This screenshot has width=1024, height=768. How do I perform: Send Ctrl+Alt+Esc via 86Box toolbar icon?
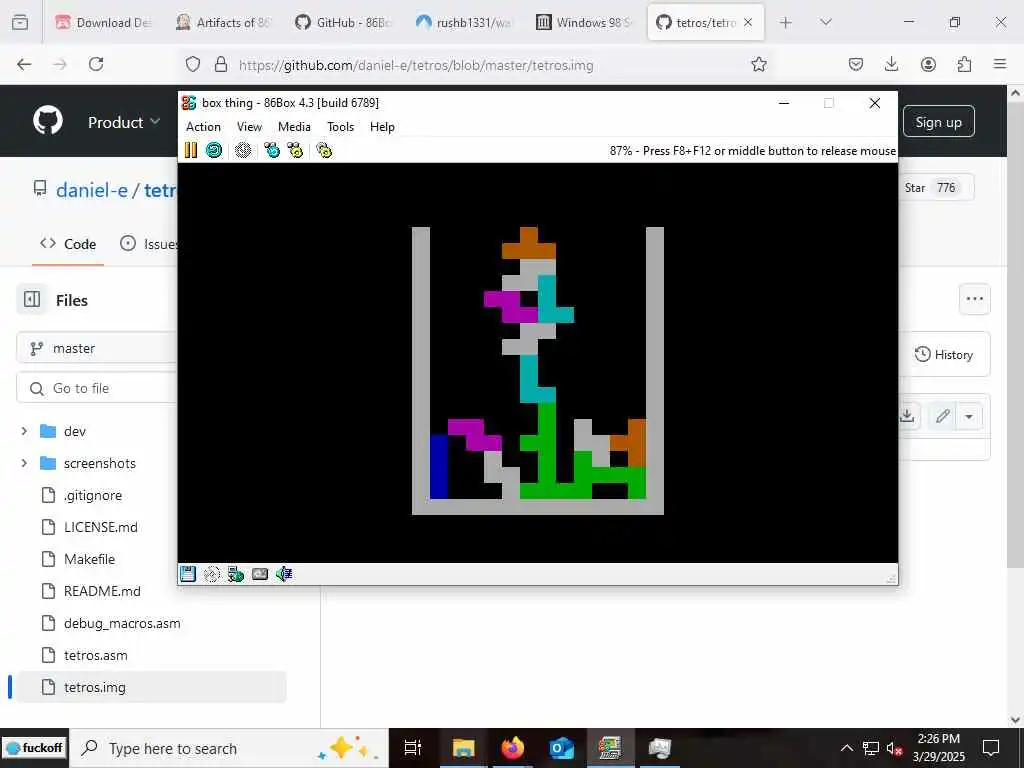point(295,150)
